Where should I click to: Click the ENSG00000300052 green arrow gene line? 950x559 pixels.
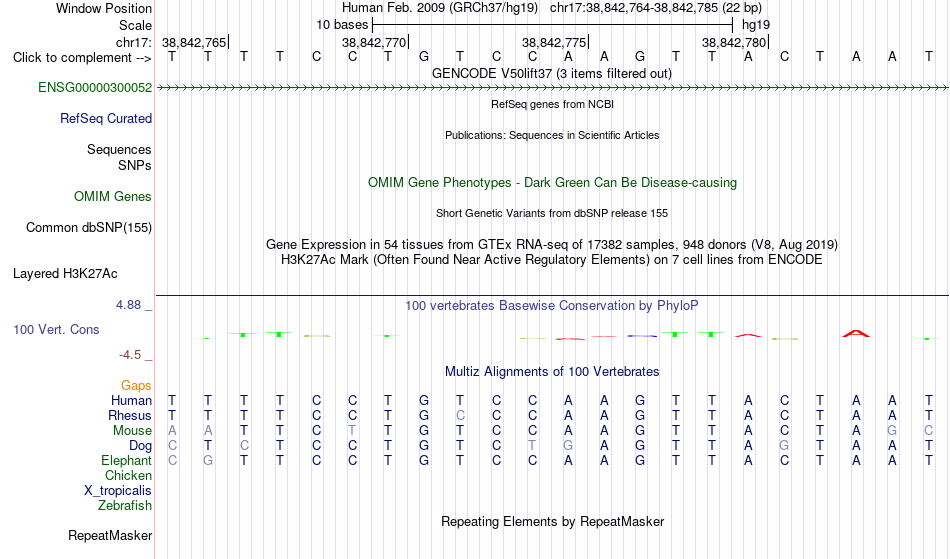point(552,88)
